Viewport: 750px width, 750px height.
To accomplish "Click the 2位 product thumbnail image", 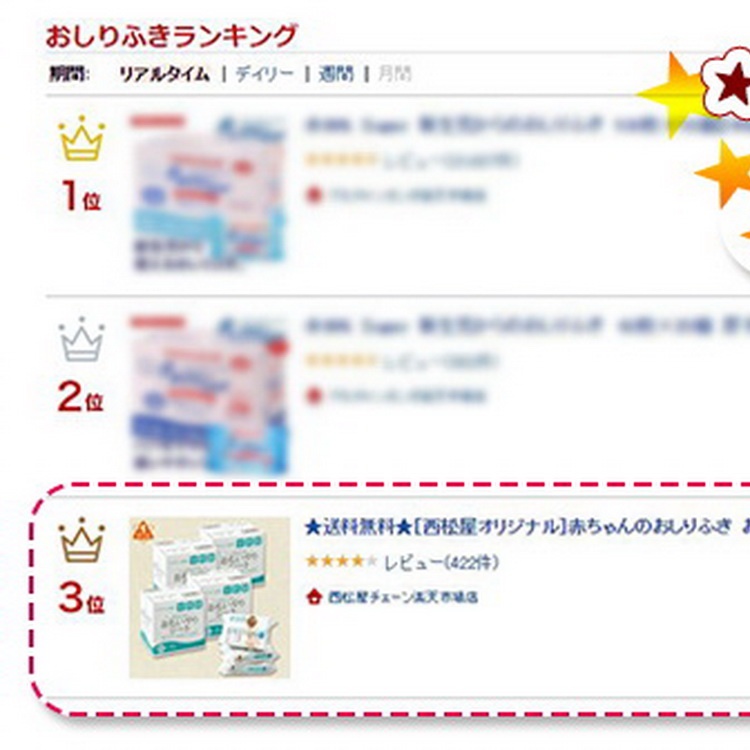I will [x=210, y=395].
